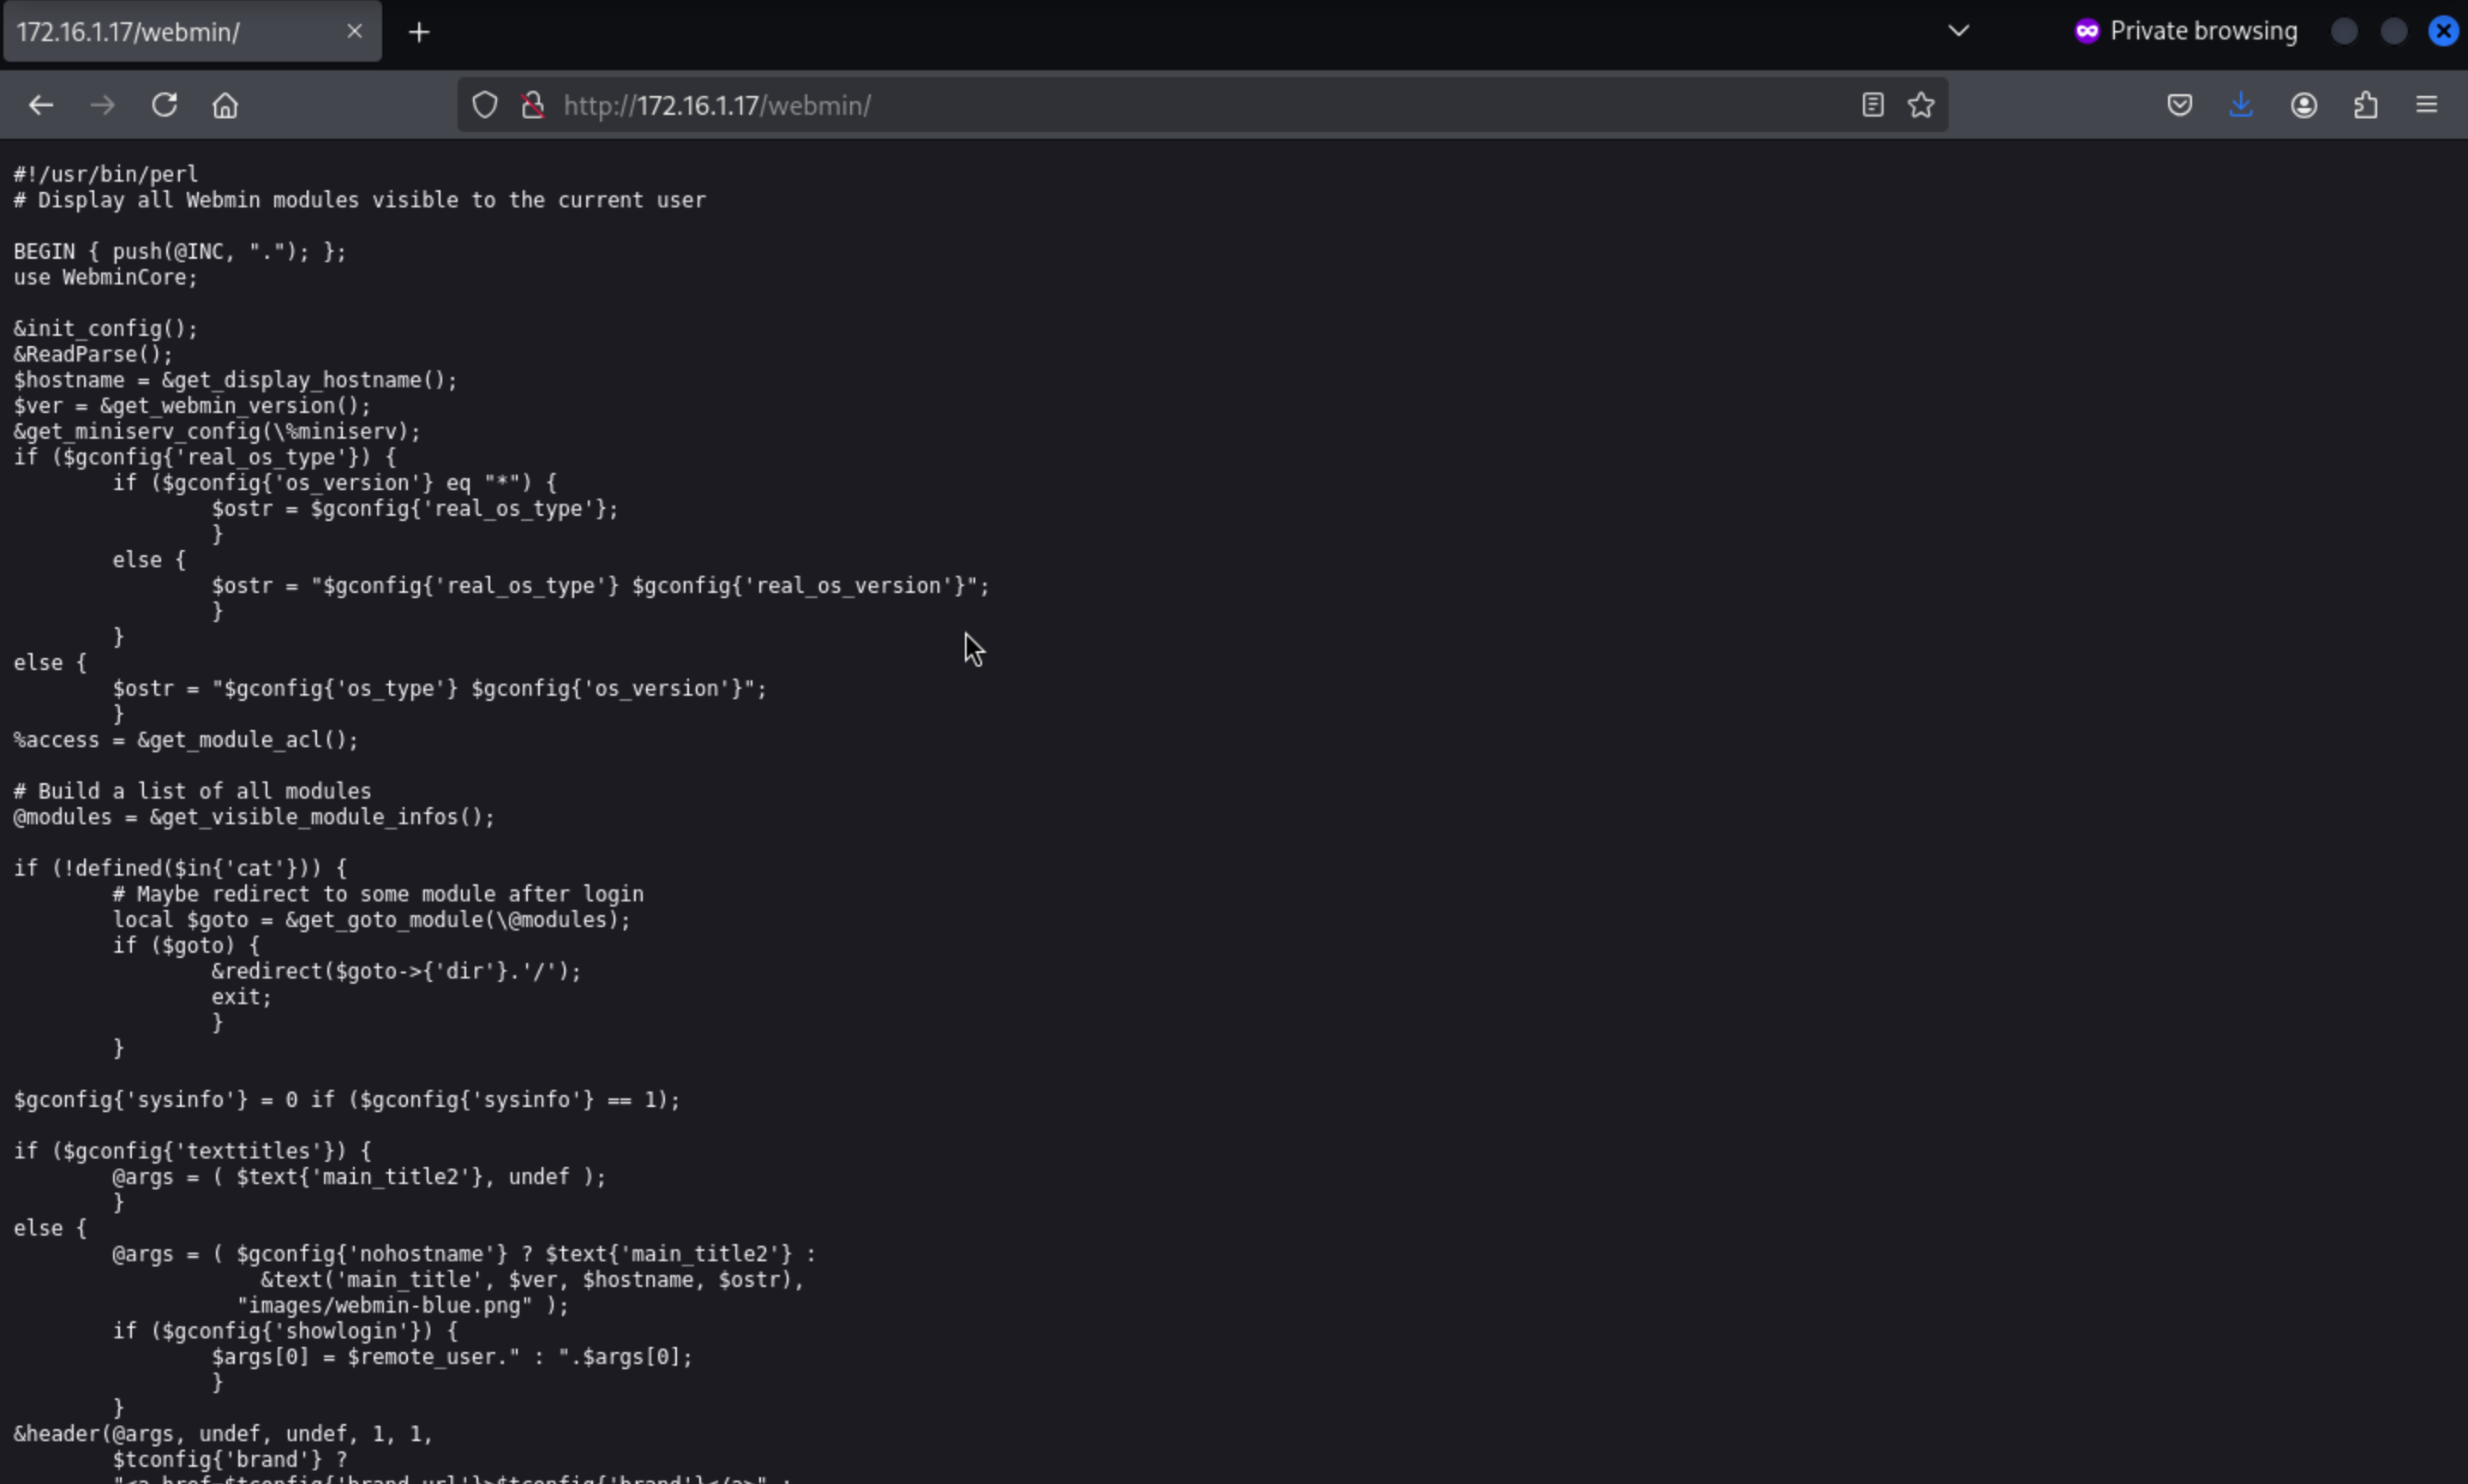Image resolution: width=2468 pixels, height=1484 pixels.
Task: Open the Extensions puzzle-piece menu
Action: tap(2366, 105)
